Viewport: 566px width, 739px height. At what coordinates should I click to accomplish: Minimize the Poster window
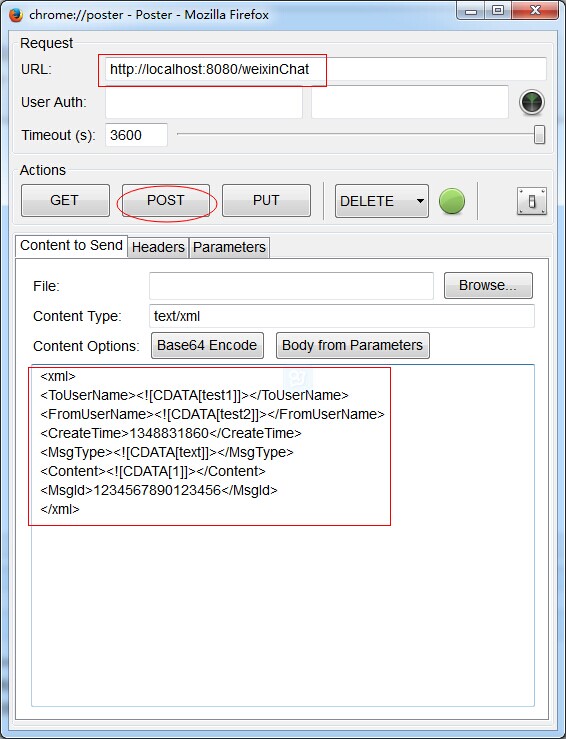click(471, 10)
